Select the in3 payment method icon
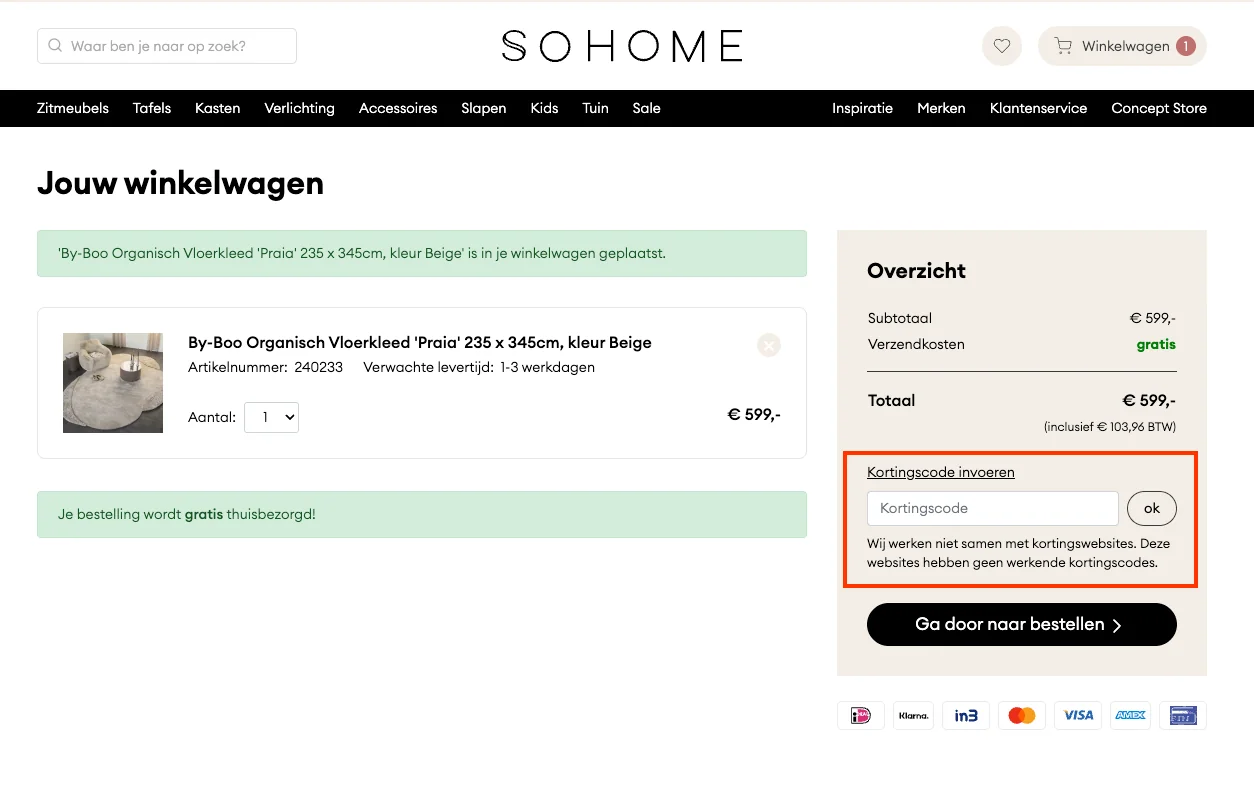Viewport: 1254px width, 805px height. pos(965,715)
